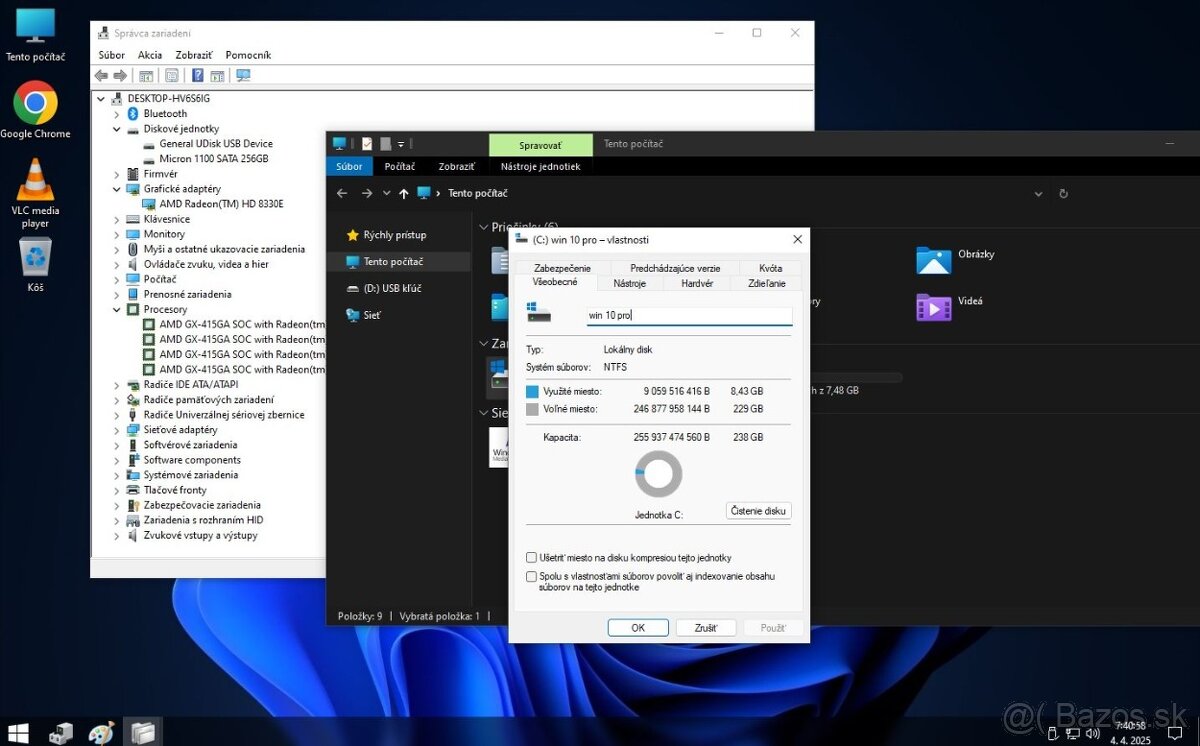Click the Windows Start button
Screen dimensions: 1200x746
[18, 733]
